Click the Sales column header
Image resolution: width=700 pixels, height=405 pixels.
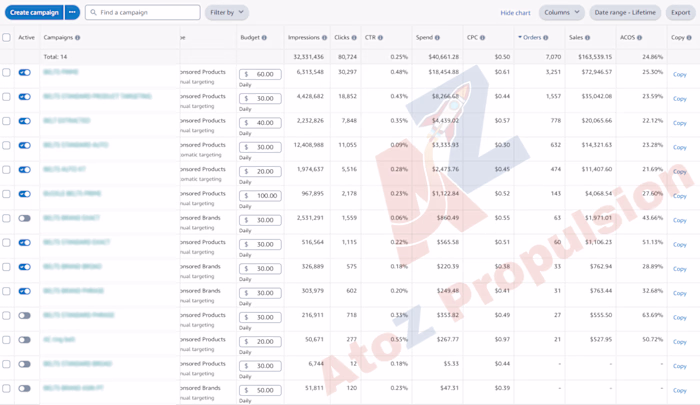pyautogui.click(x=576, y=38)
